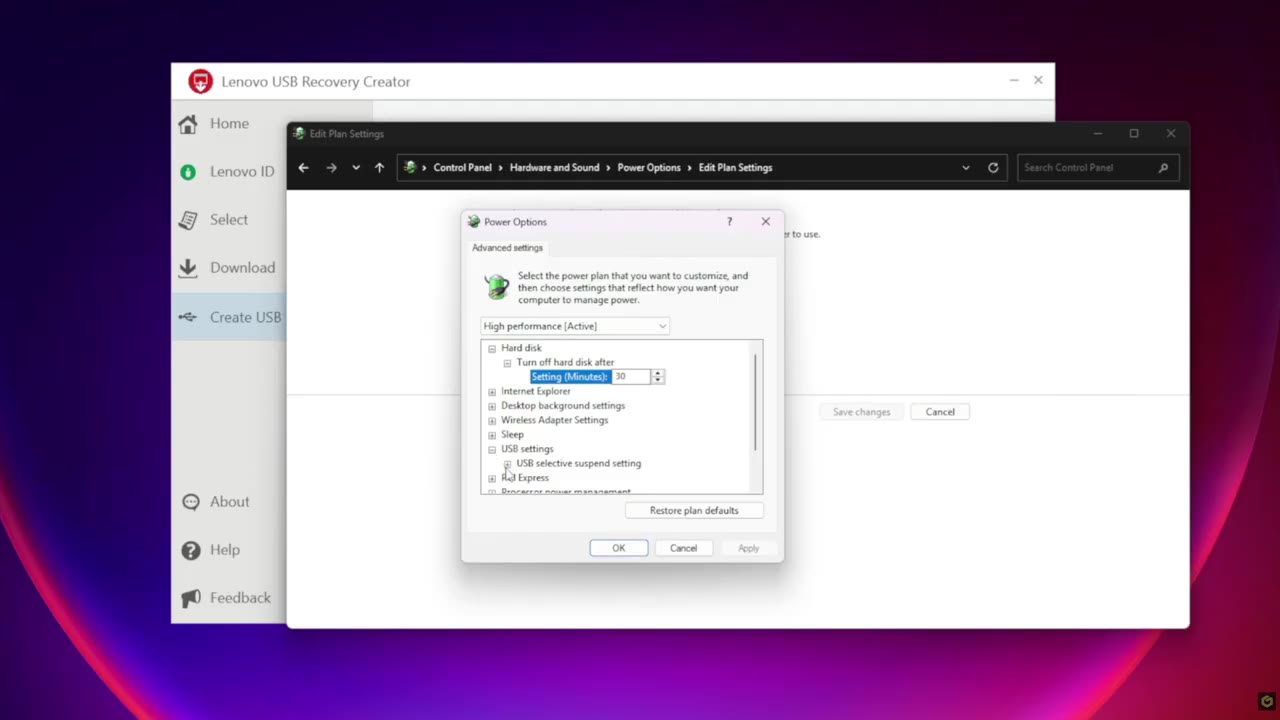
Task: Click the up-one-level arrow in Control Panel
Action: (379, 168)
